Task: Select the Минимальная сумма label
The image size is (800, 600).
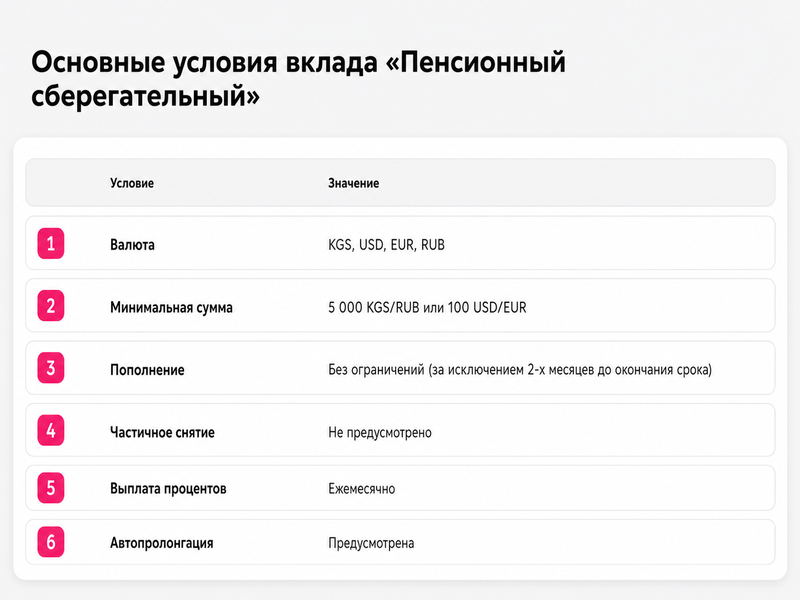Action: click(171, 308)
